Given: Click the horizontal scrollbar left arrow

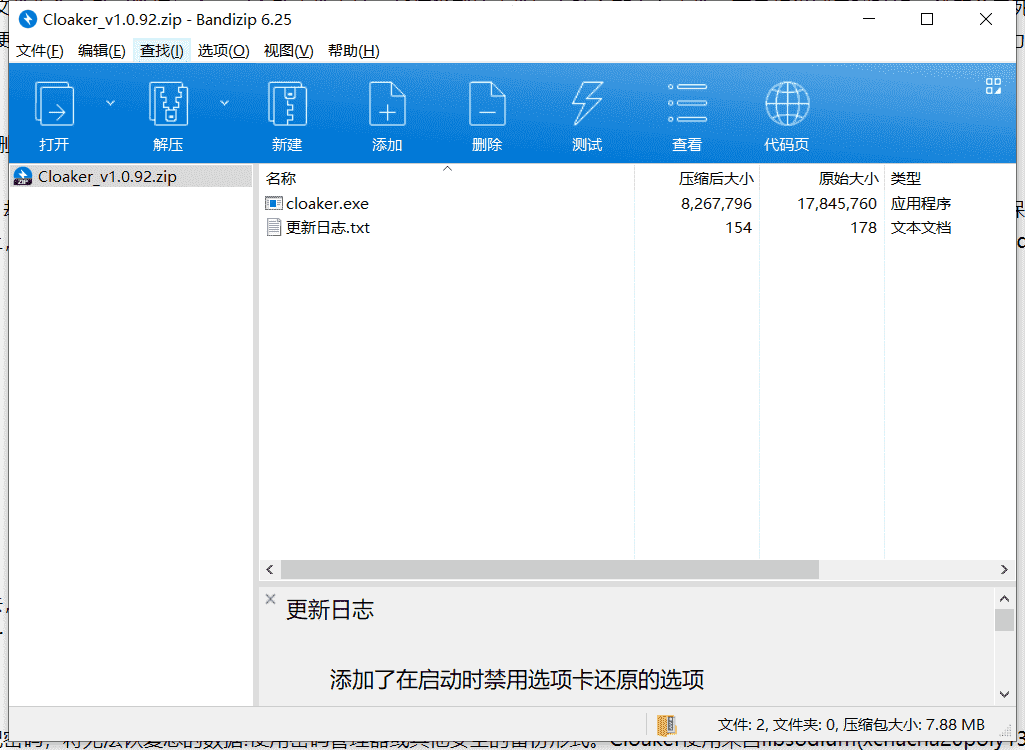Looking at the screenshot, I should point(270,570).
